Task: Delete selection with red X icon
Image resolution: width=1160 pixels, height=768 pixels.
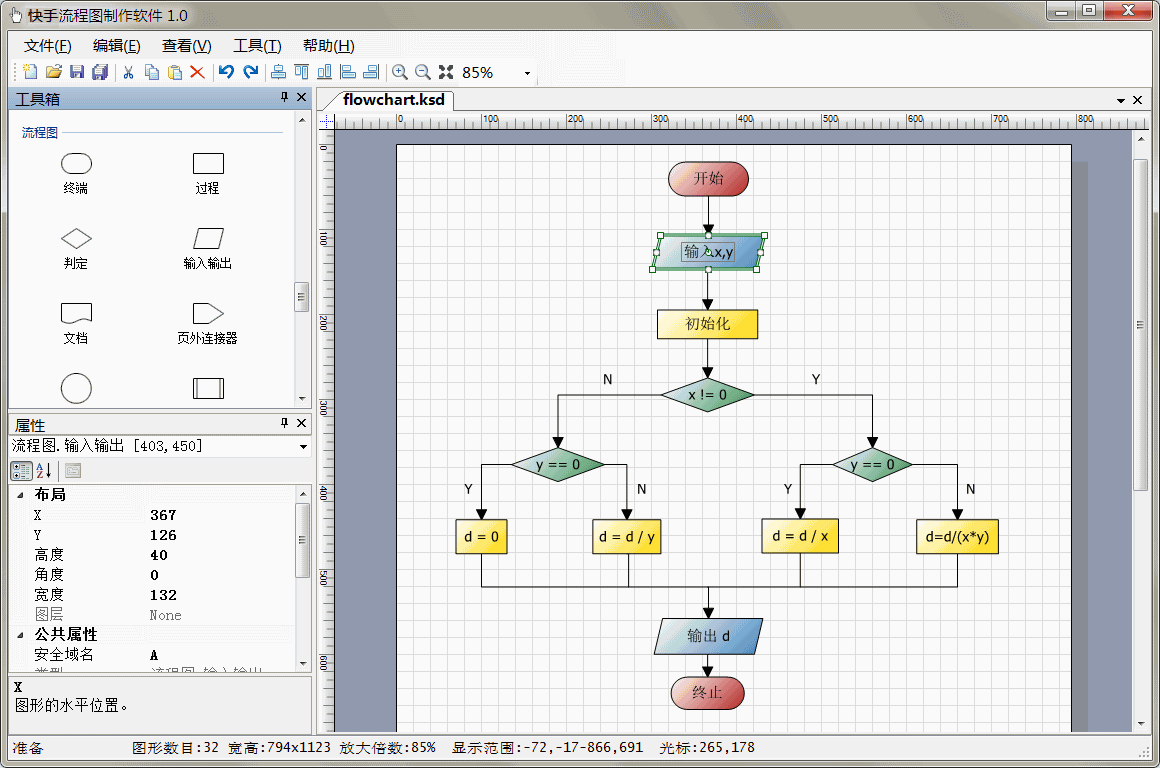Action: tap(197, 72)
